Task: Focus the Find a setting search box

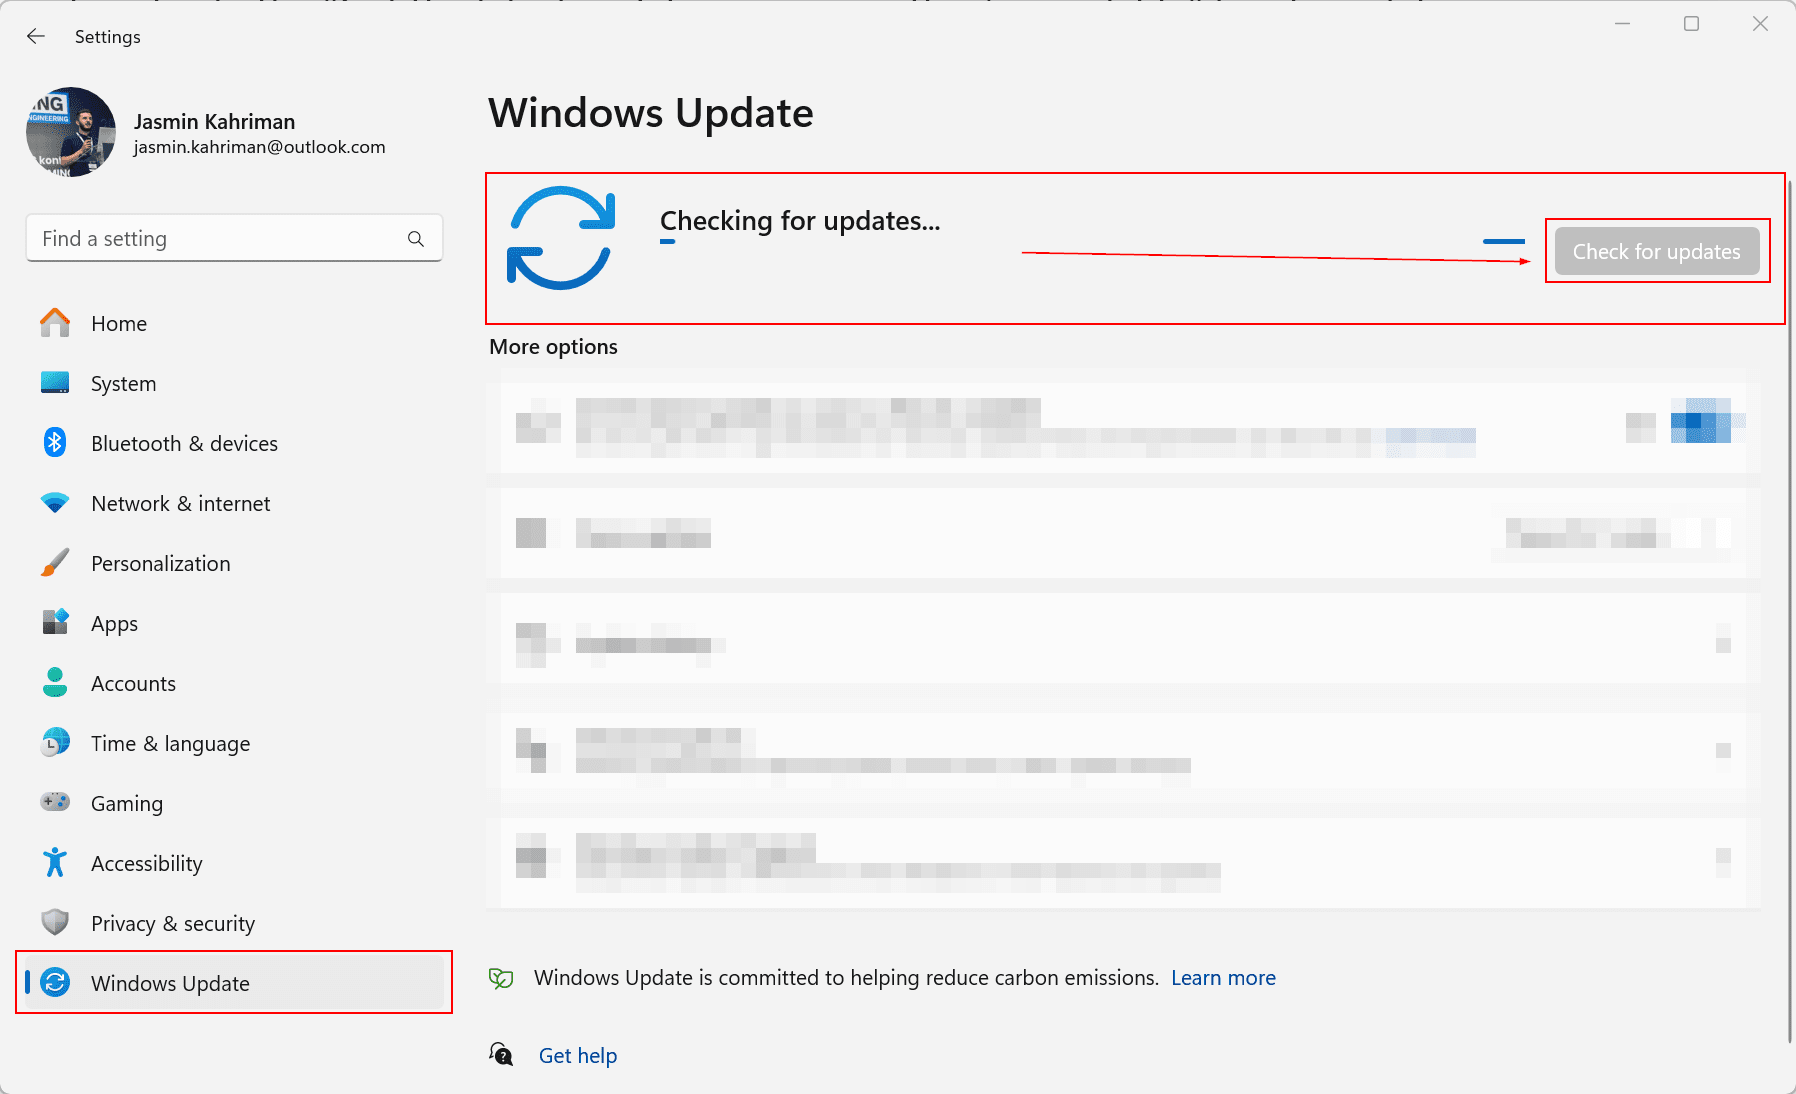Action: point(234,238)
